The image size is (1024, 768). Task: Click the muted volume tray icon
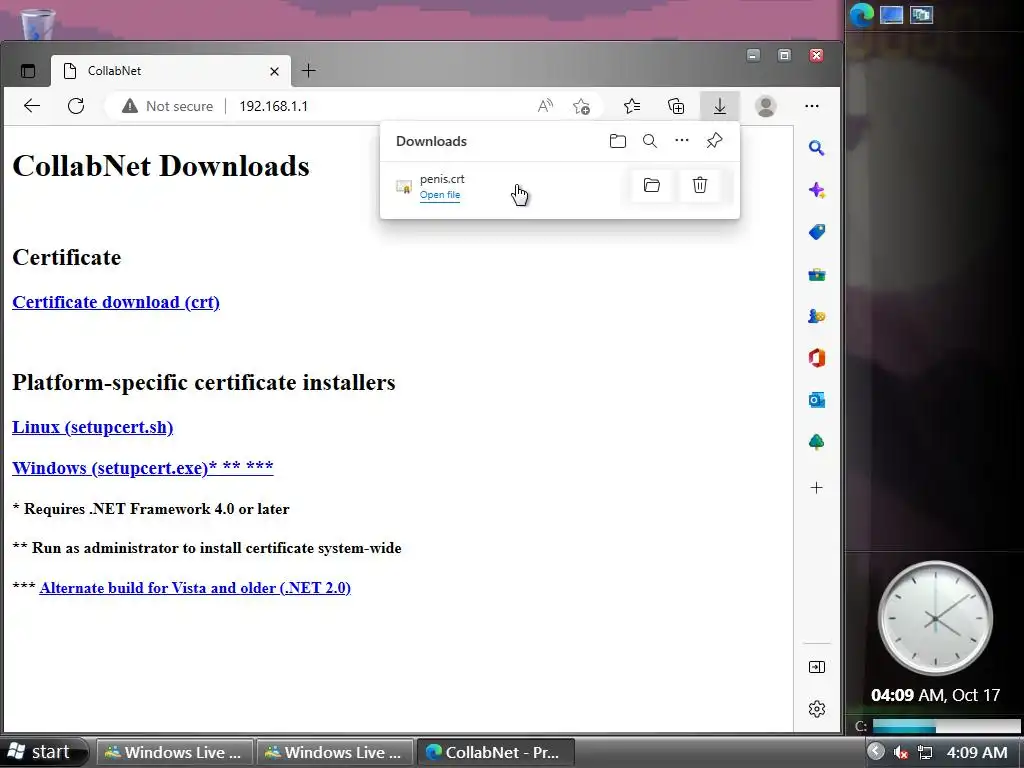point(901,752)
